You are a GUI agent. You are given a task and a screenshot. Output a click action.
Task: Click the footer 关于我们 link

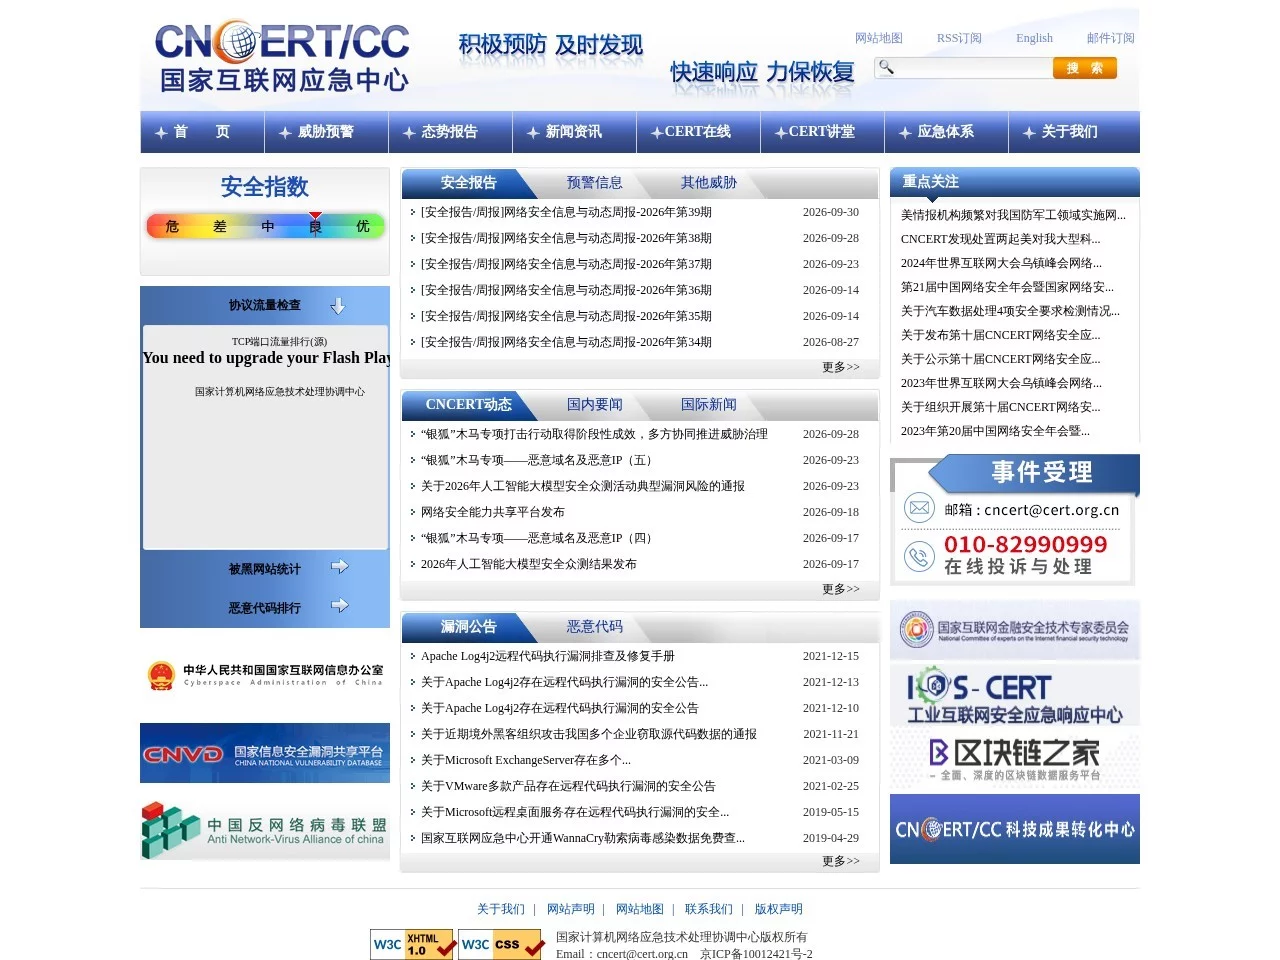click(501, 909)
